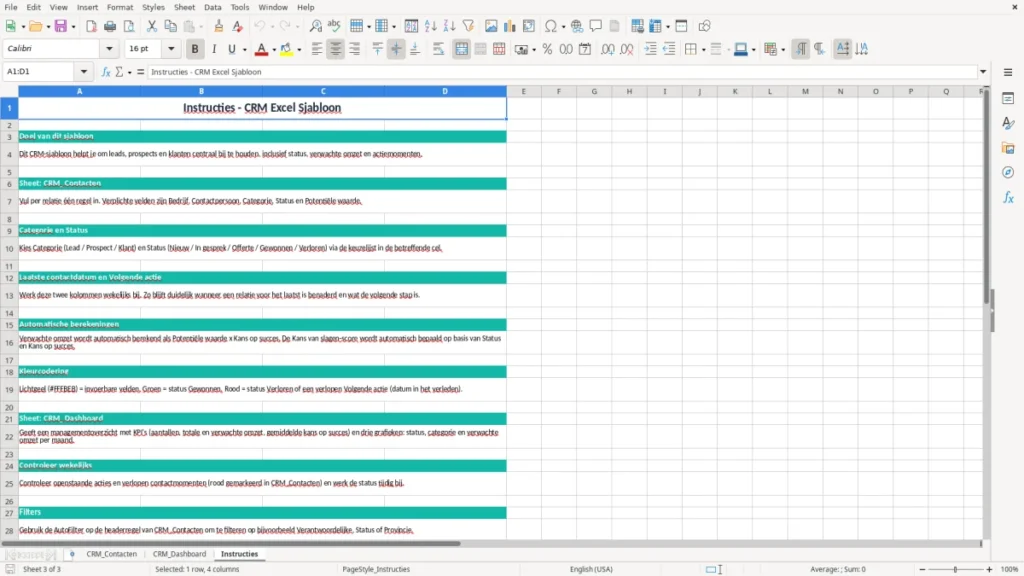Image resolution: width=1024 pixels, height=576 pixels.
Task: Open highlighting color dropdown arrow
Action: coord(299,50)
